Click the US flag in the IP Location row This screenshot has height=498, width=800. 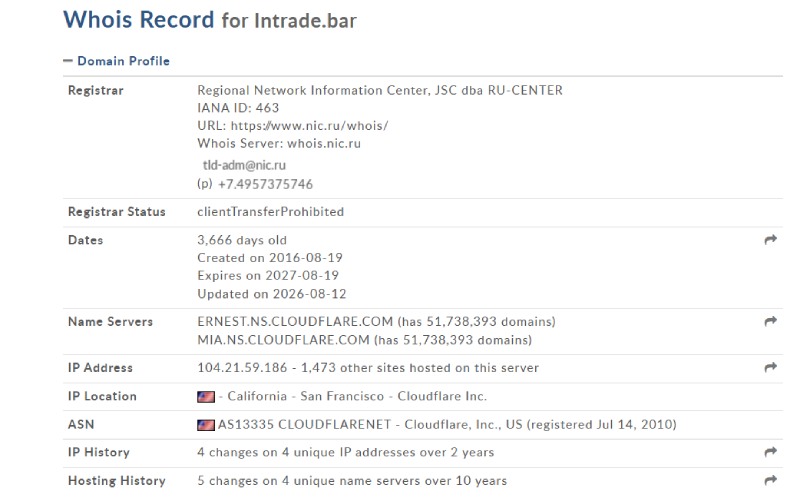point(206,396)
